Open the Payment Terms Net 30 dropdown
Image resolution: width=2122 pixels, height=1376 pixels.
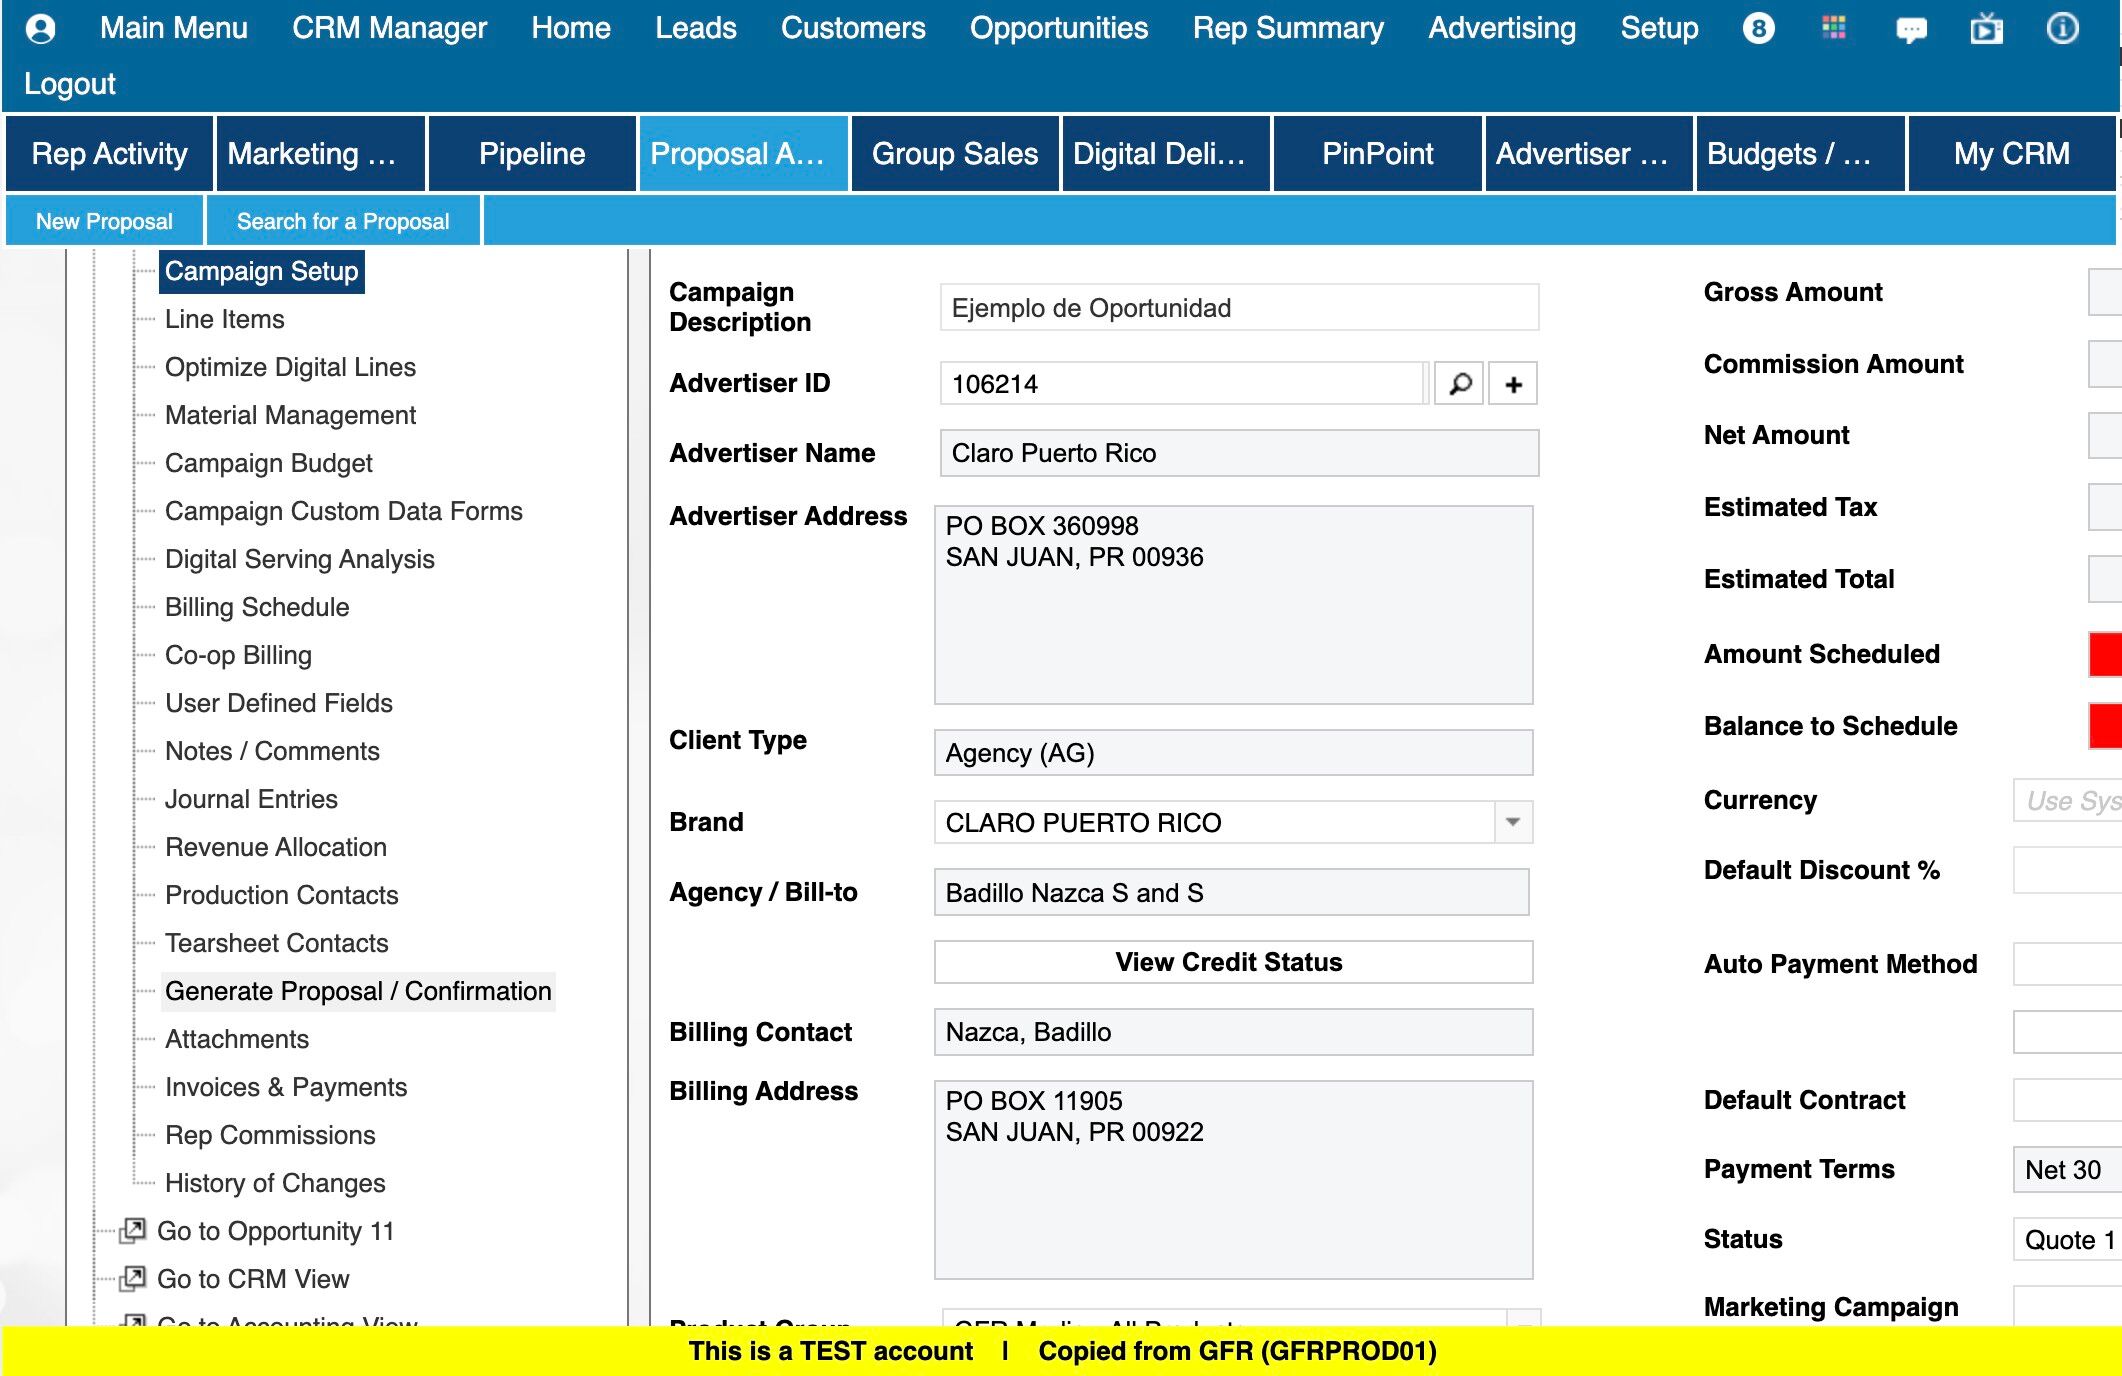2066,1169
